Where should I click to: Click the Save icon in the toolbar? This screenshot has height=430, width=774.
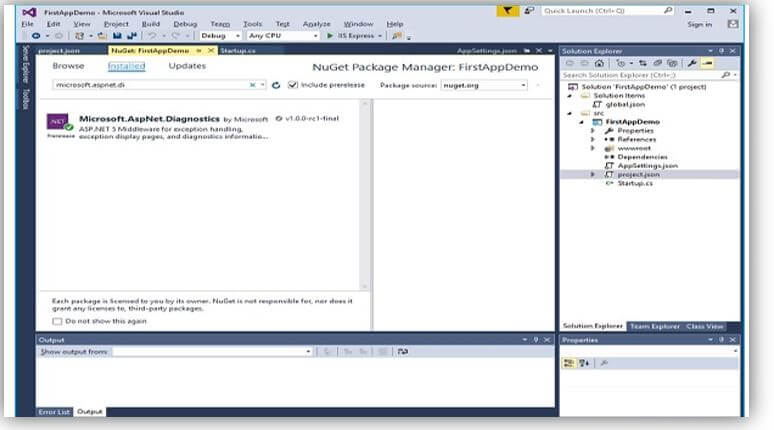point(117,36)
